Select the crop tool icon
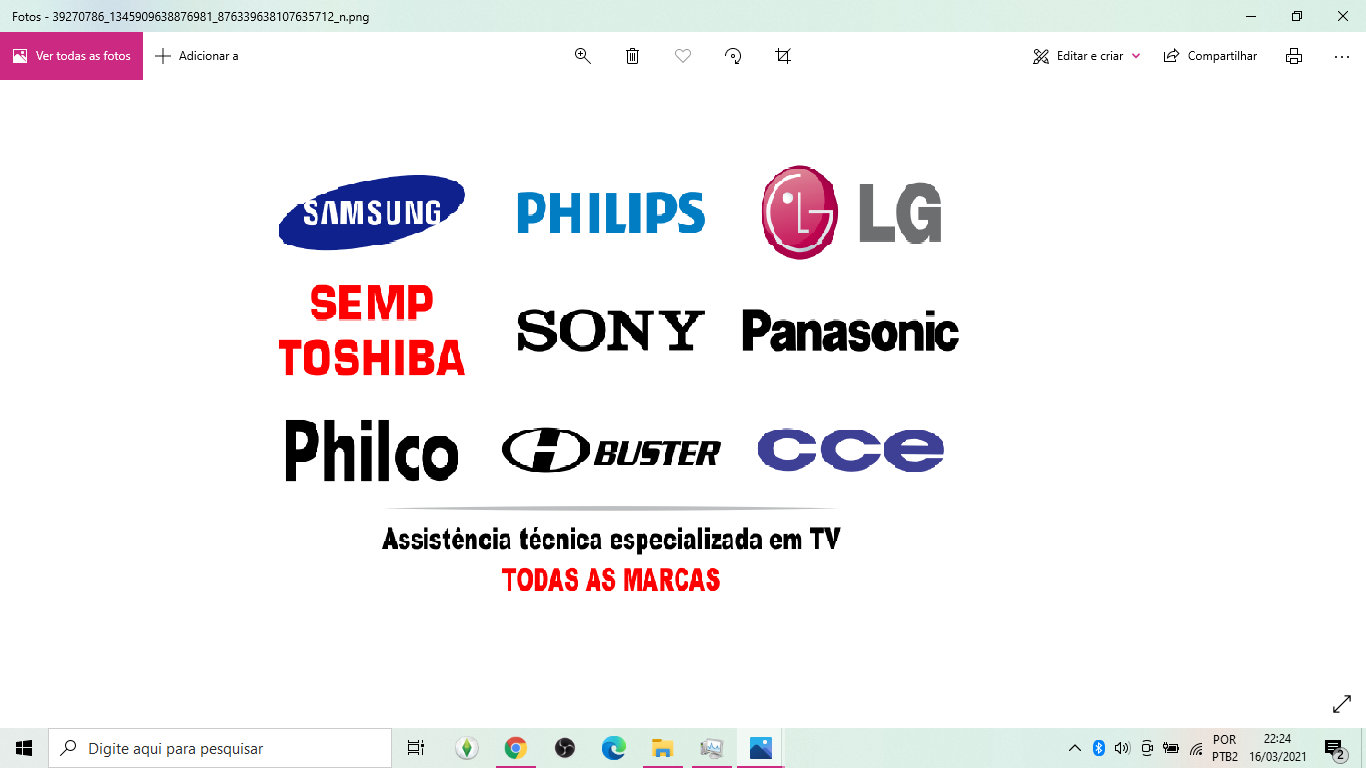Image resolution: width=1366 pixels, height=768 pixels. (783, 56)
